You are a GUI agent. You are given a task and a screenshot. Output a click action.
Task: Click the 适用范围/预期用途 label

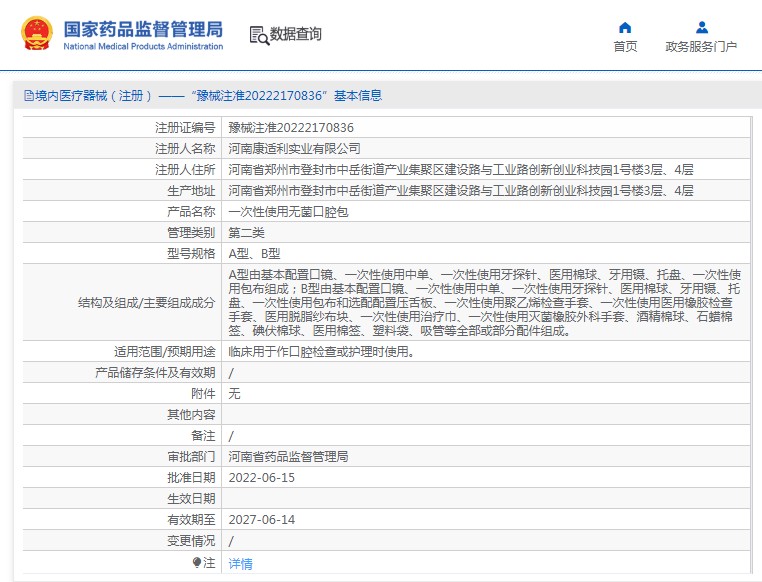[x=164, y=351]
